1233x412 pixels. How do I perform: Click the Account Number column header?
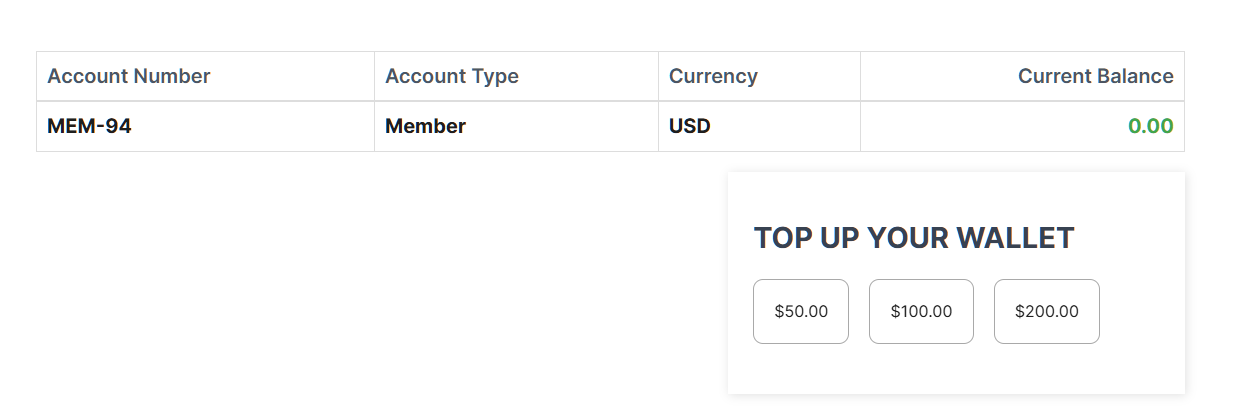click(129, 76)
